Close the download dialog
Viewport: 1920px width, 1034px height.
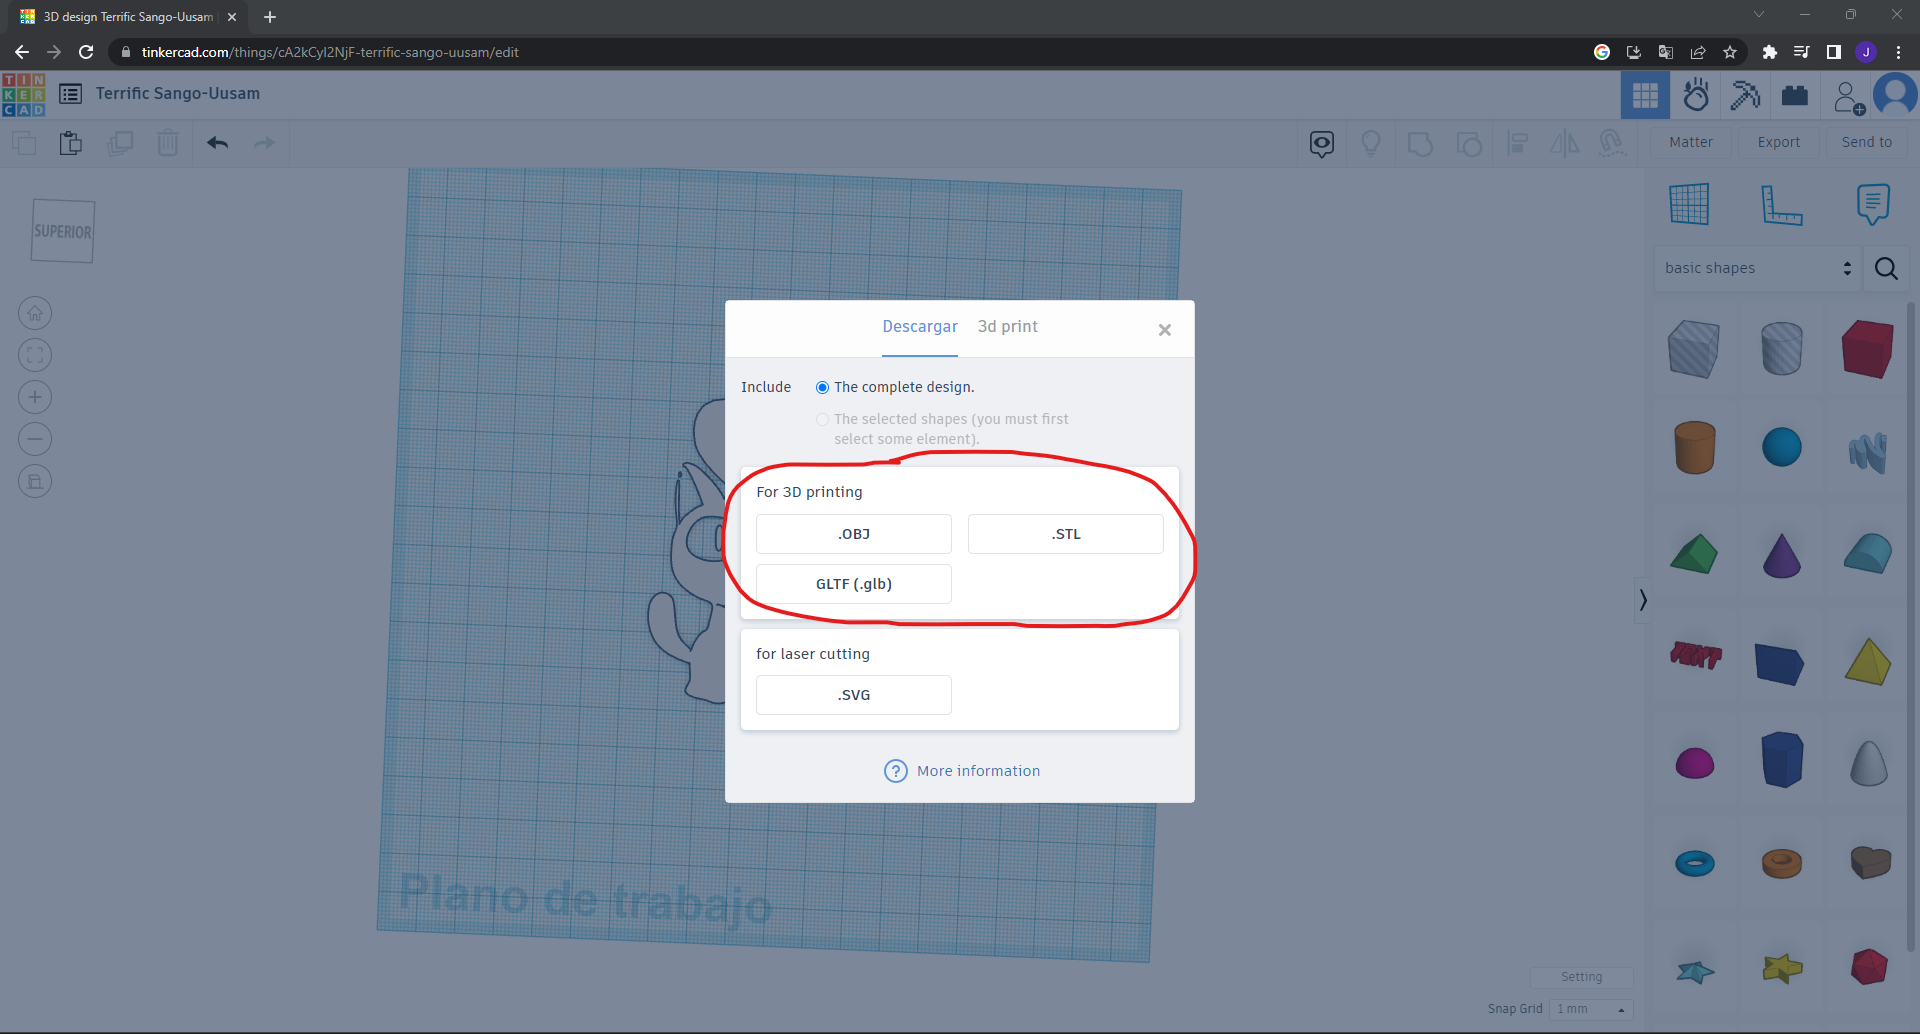point(1165,330)
